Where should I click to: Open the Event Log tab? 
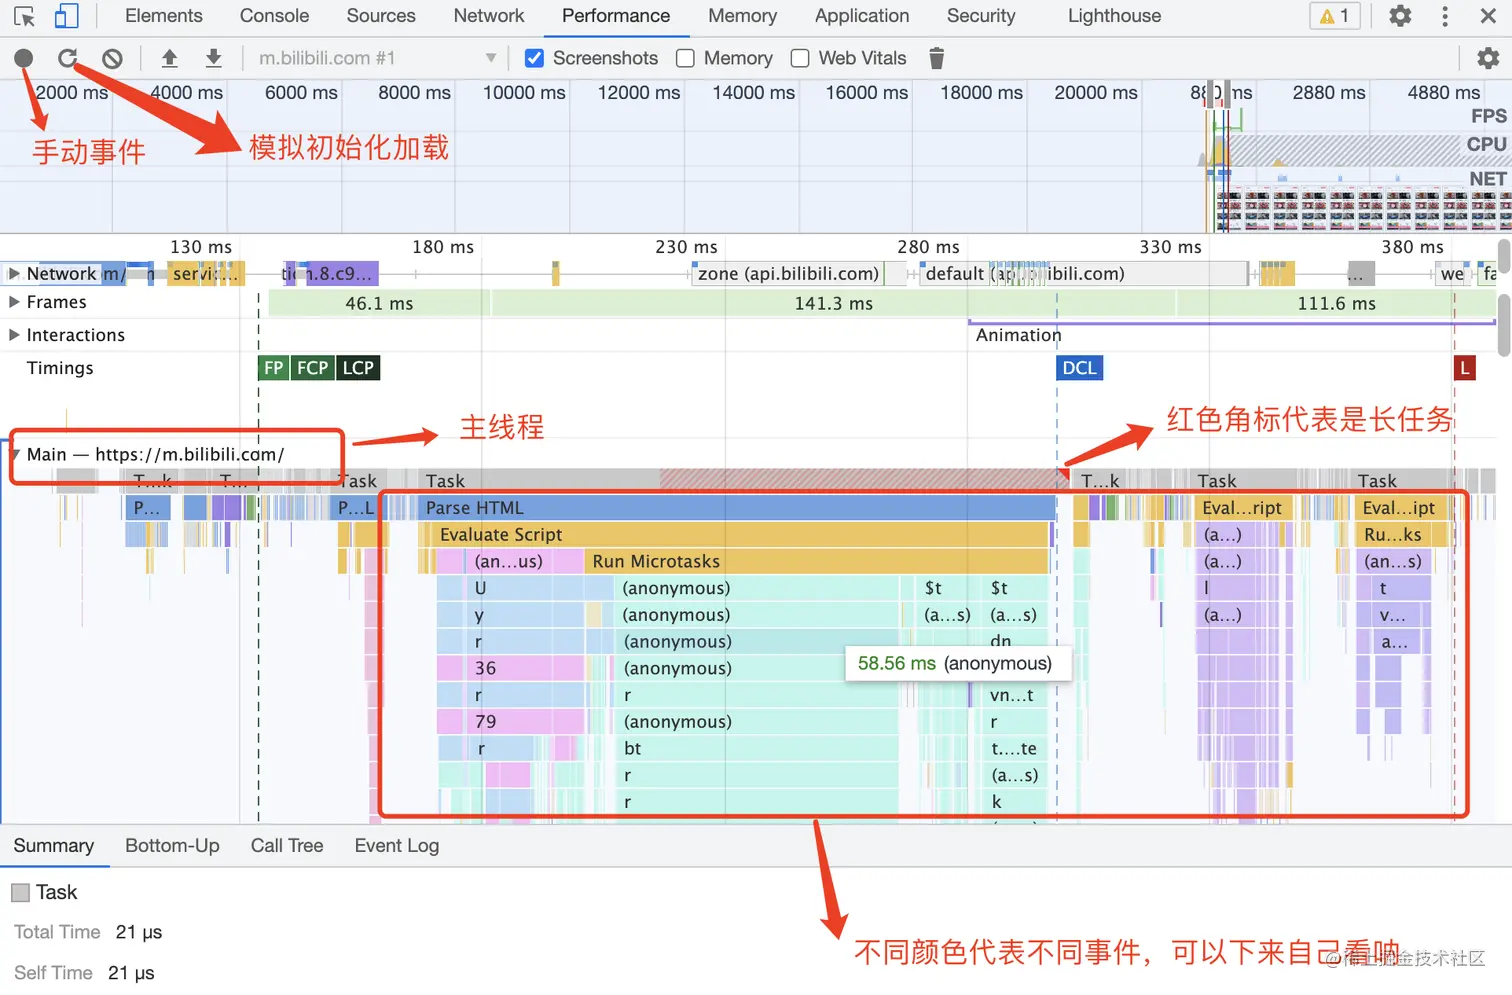(x=397, y=846)
